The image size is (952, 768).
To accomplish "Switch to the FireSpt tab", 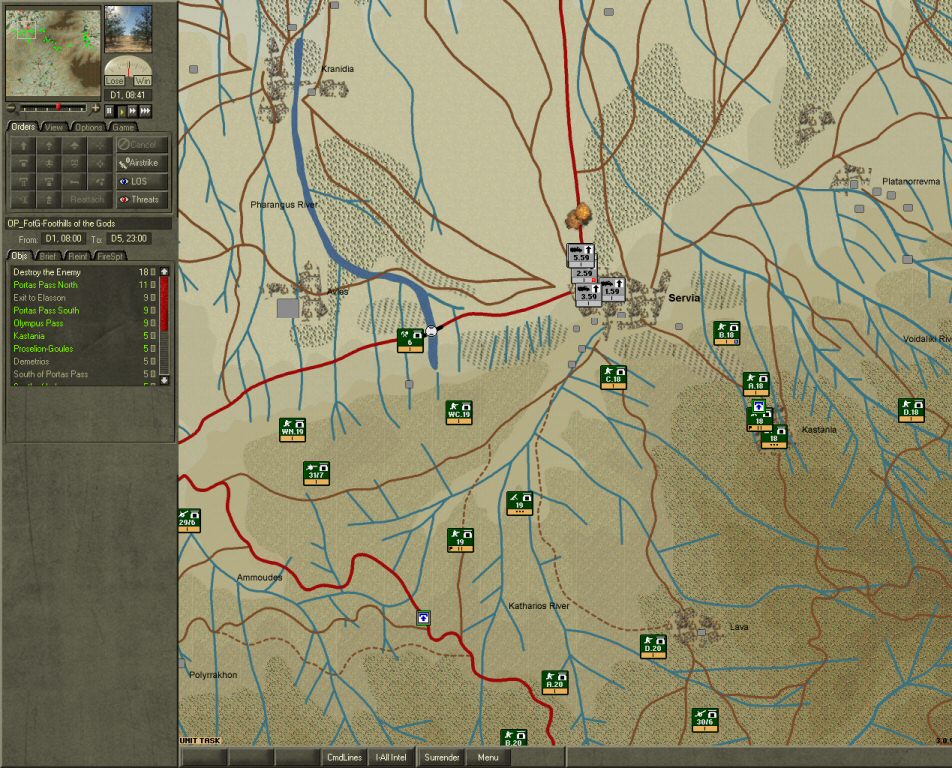I will click(x=110, y=256).
